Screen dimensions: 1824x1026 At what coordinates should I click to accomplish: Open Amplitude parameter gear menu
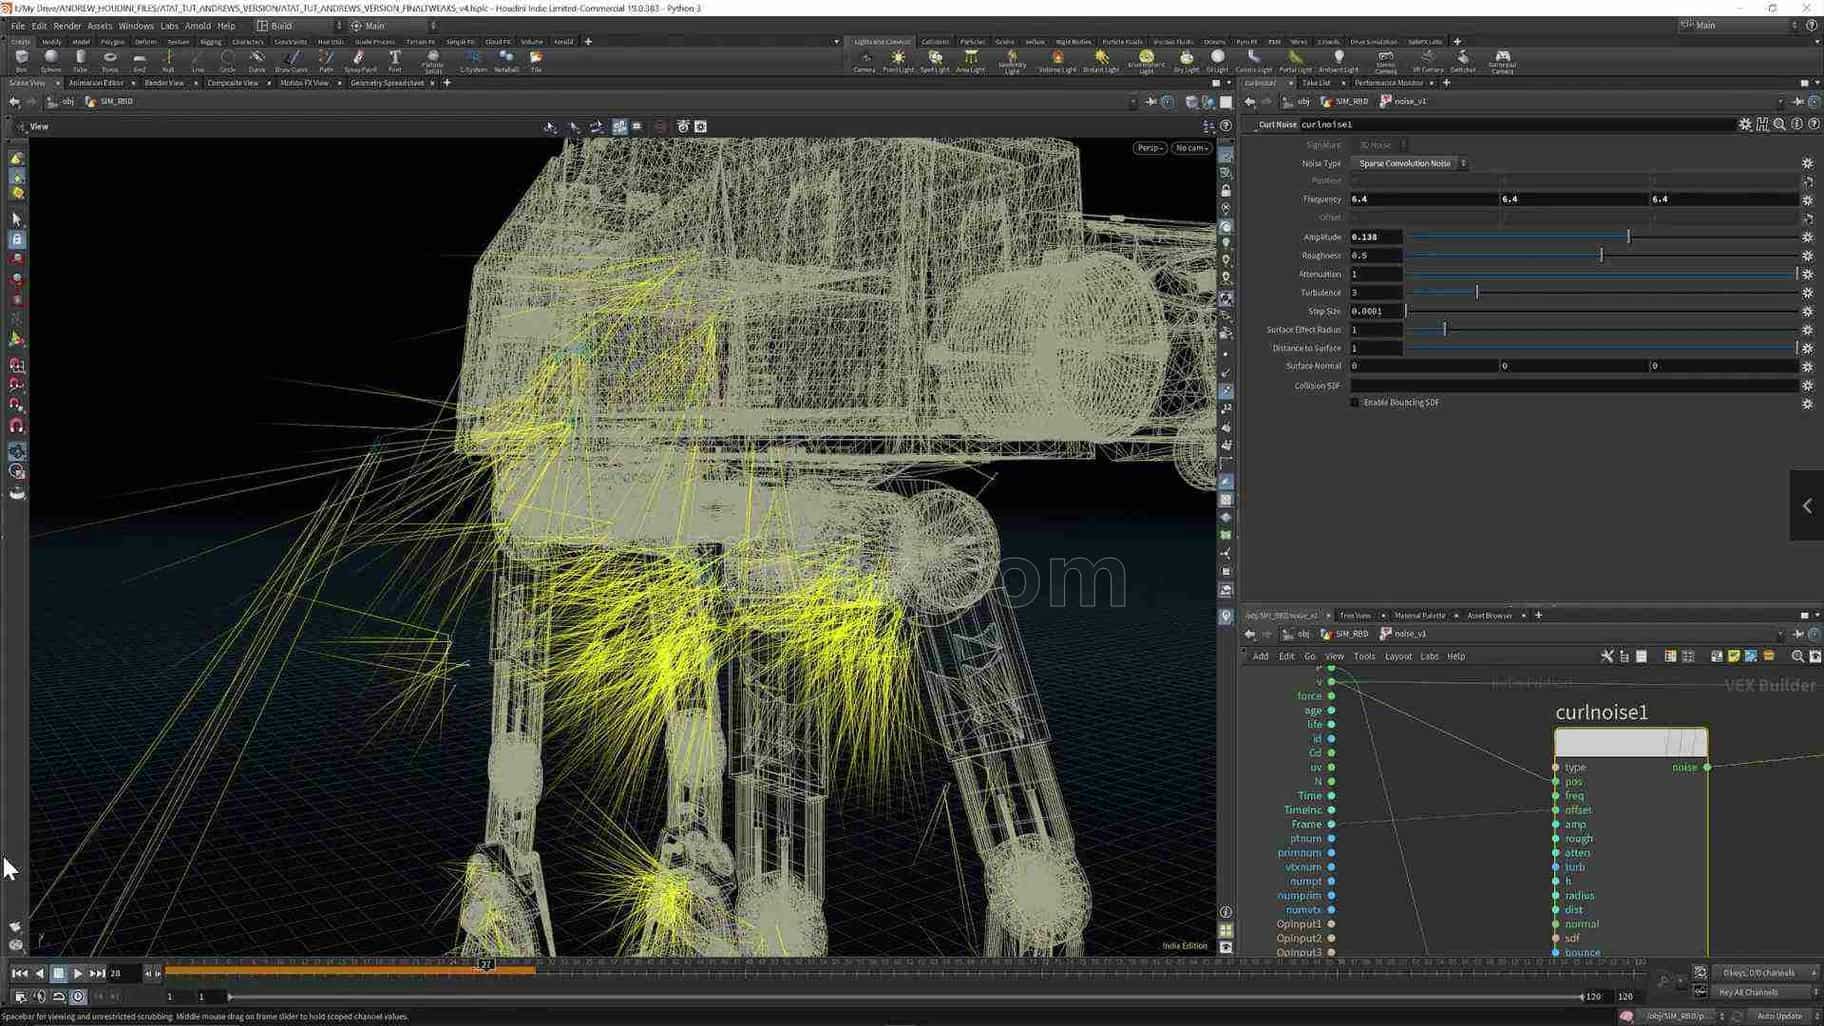tap(1807, 237)
